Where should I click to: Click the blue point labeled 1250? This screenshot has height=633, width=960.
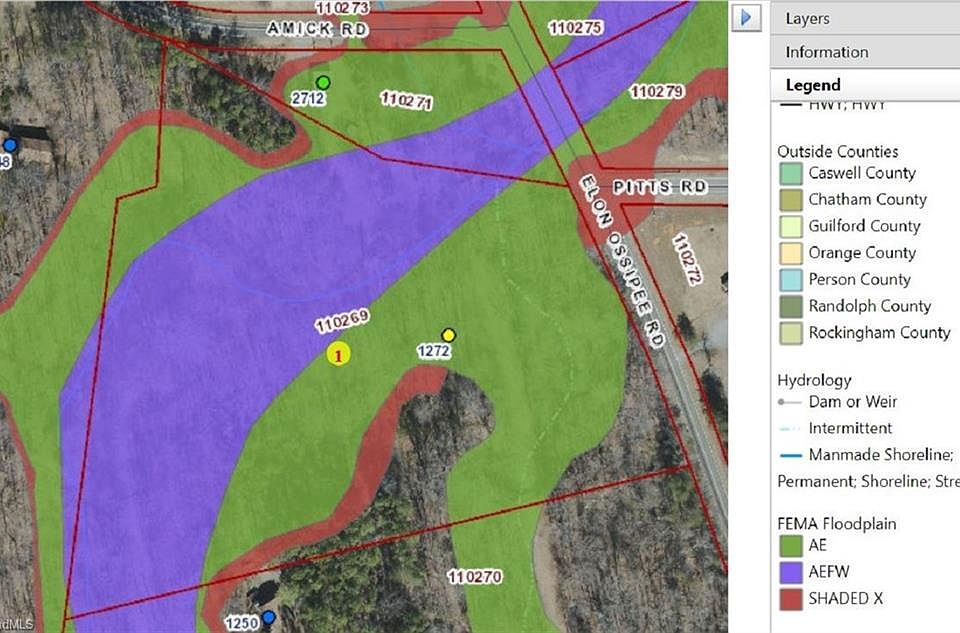[269, 618]
